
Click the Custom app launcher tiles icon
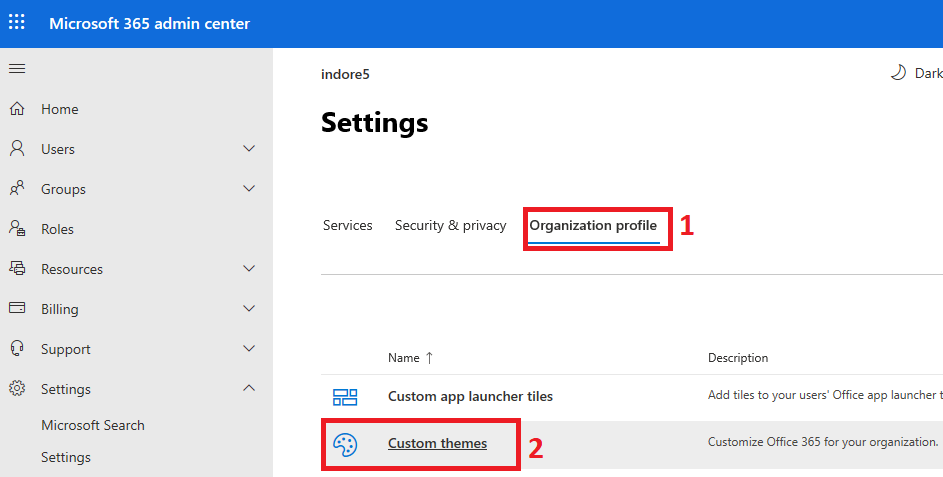(345, 397)
